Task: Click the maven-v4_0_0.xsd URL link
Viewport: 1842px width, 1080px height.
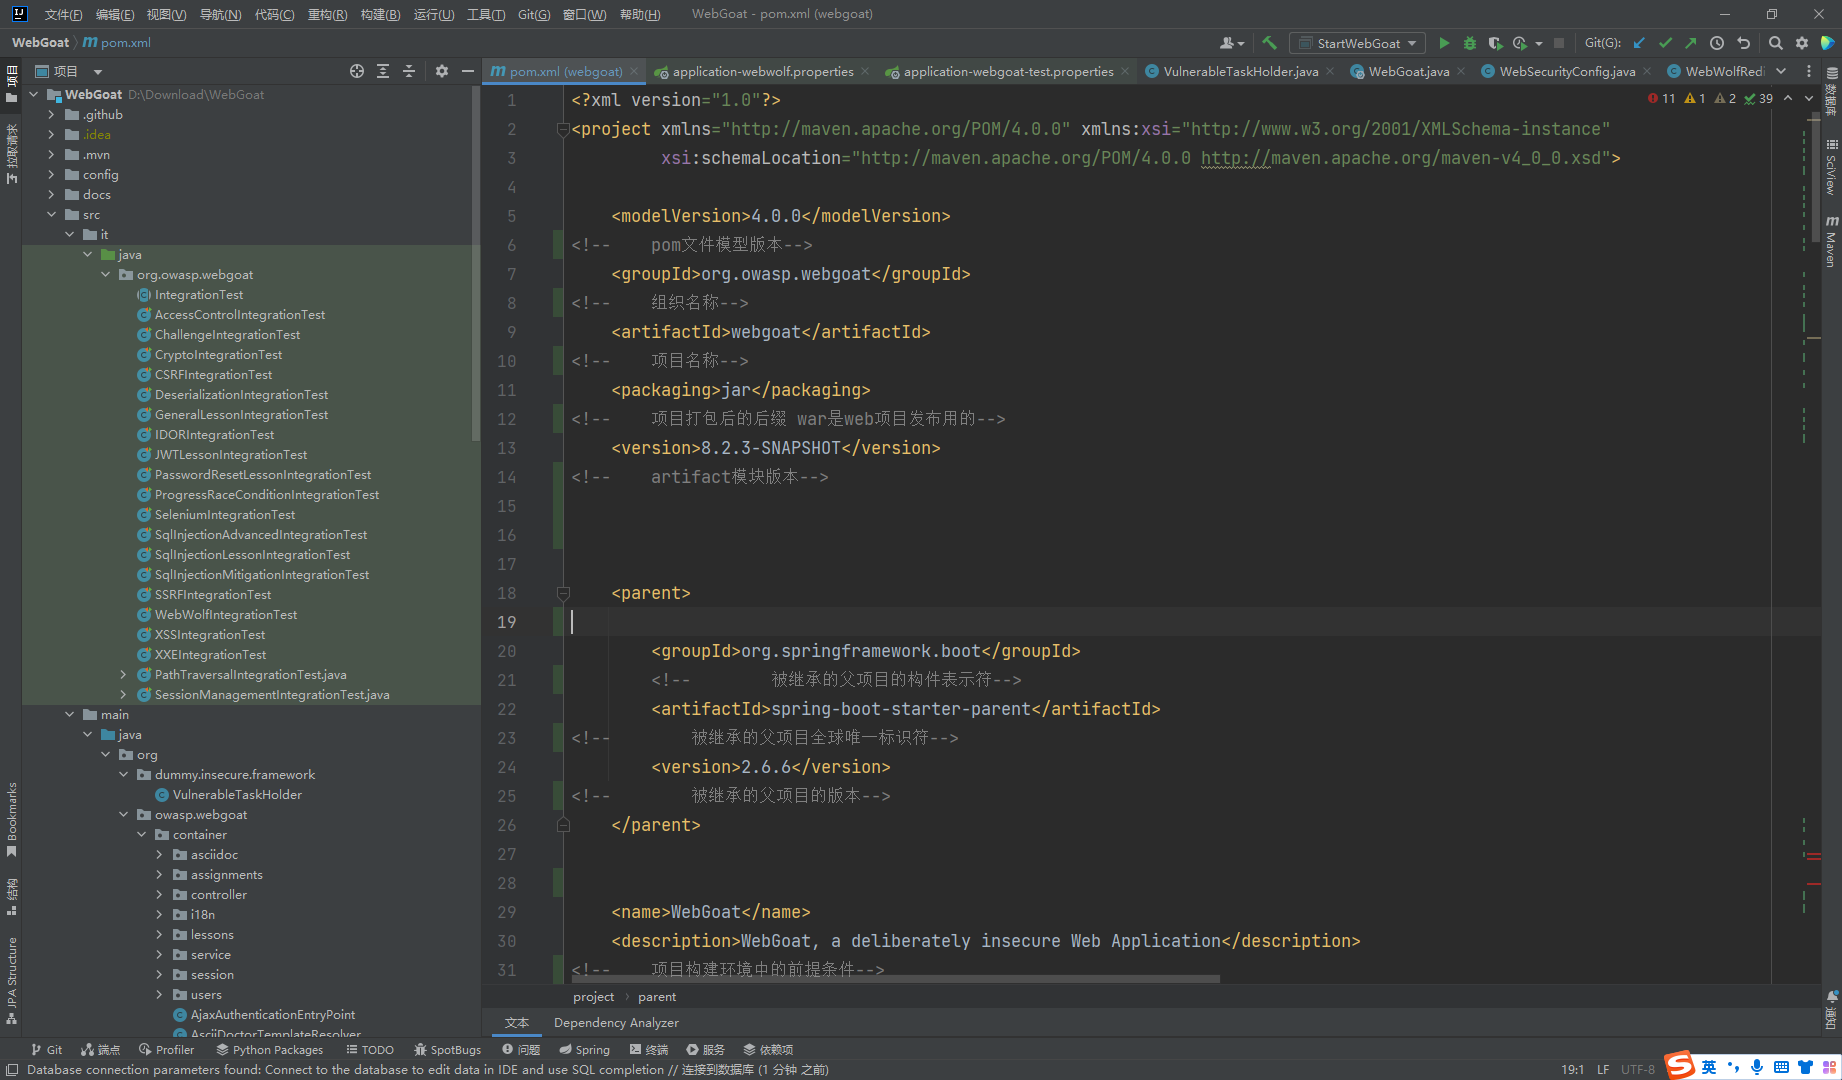Action: click(1400, 158)
